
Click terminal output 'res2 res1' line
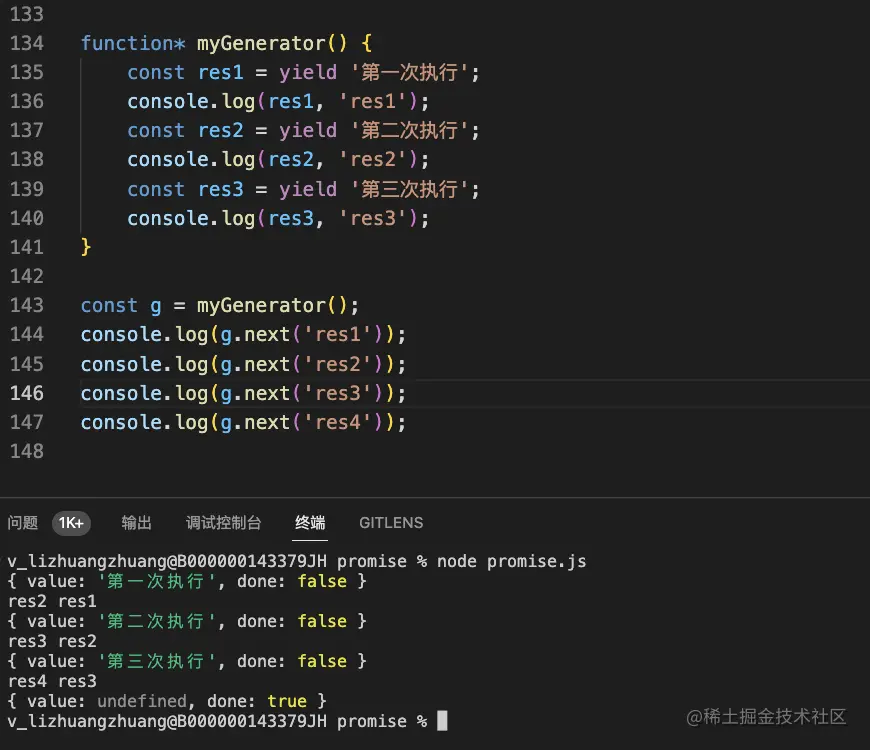53,601
